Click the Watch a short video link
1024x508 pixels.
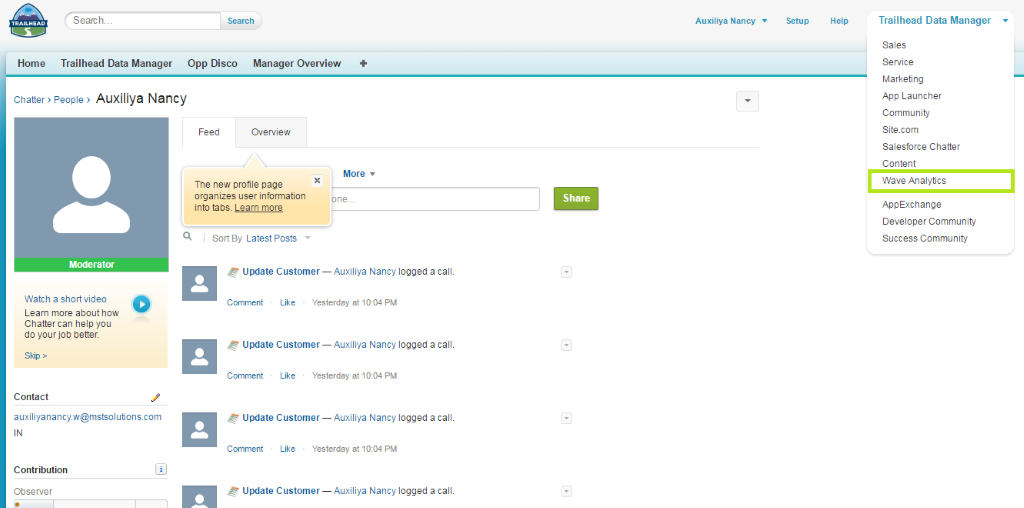coord(65,299)
